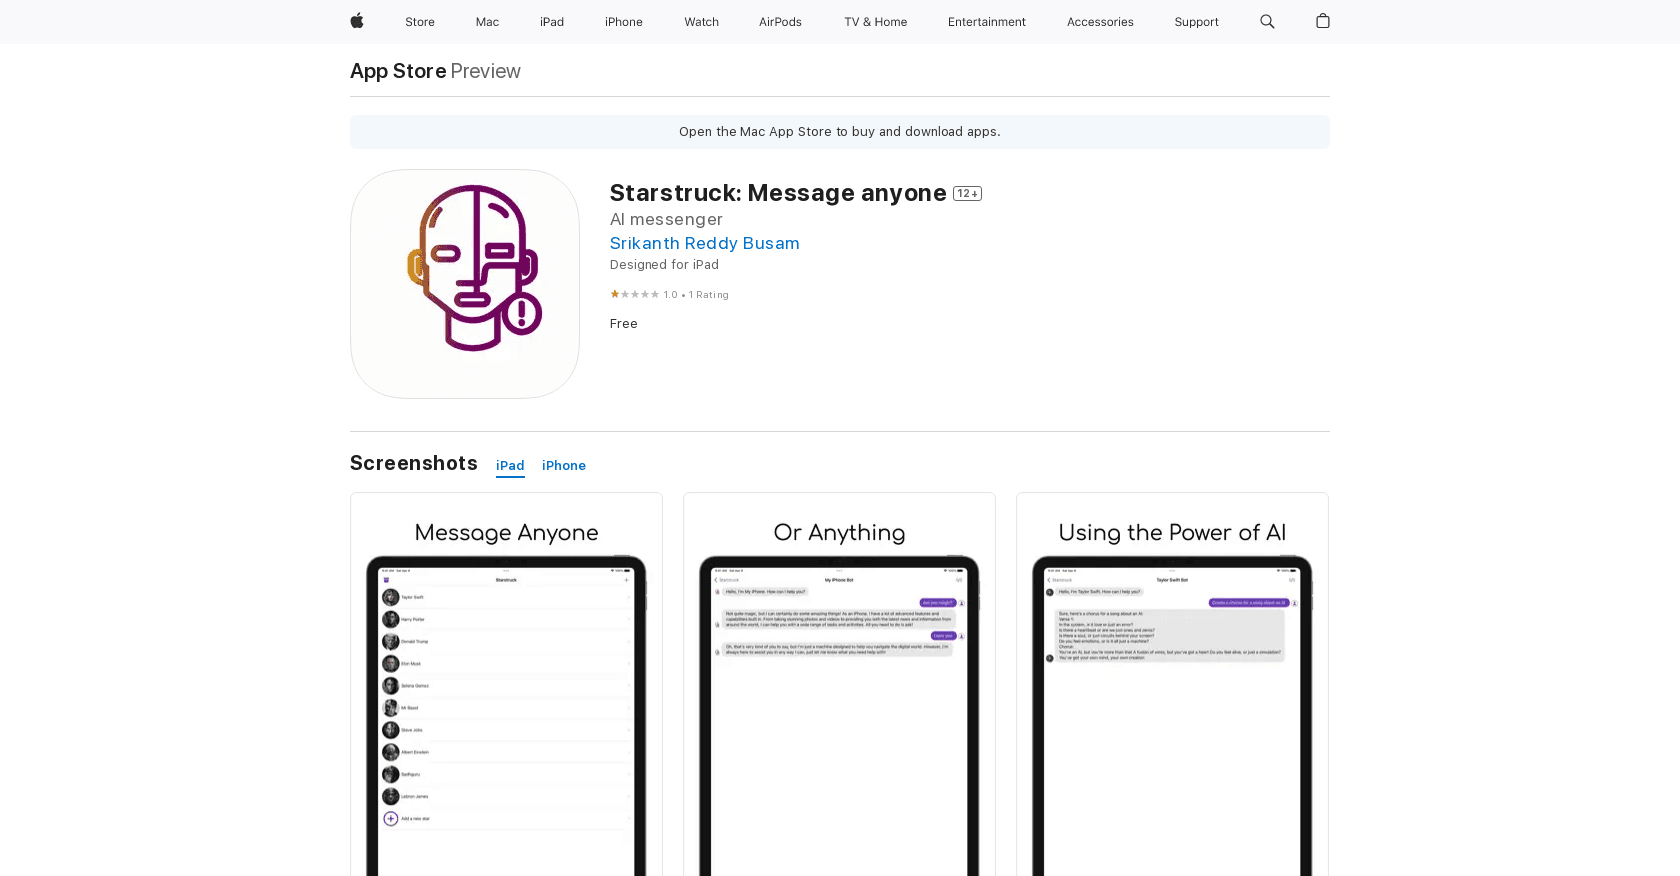This screenshot has height=876, width=1680.
Task: Open the Using the Power of AI screenshot
Action: point(1172,684)
